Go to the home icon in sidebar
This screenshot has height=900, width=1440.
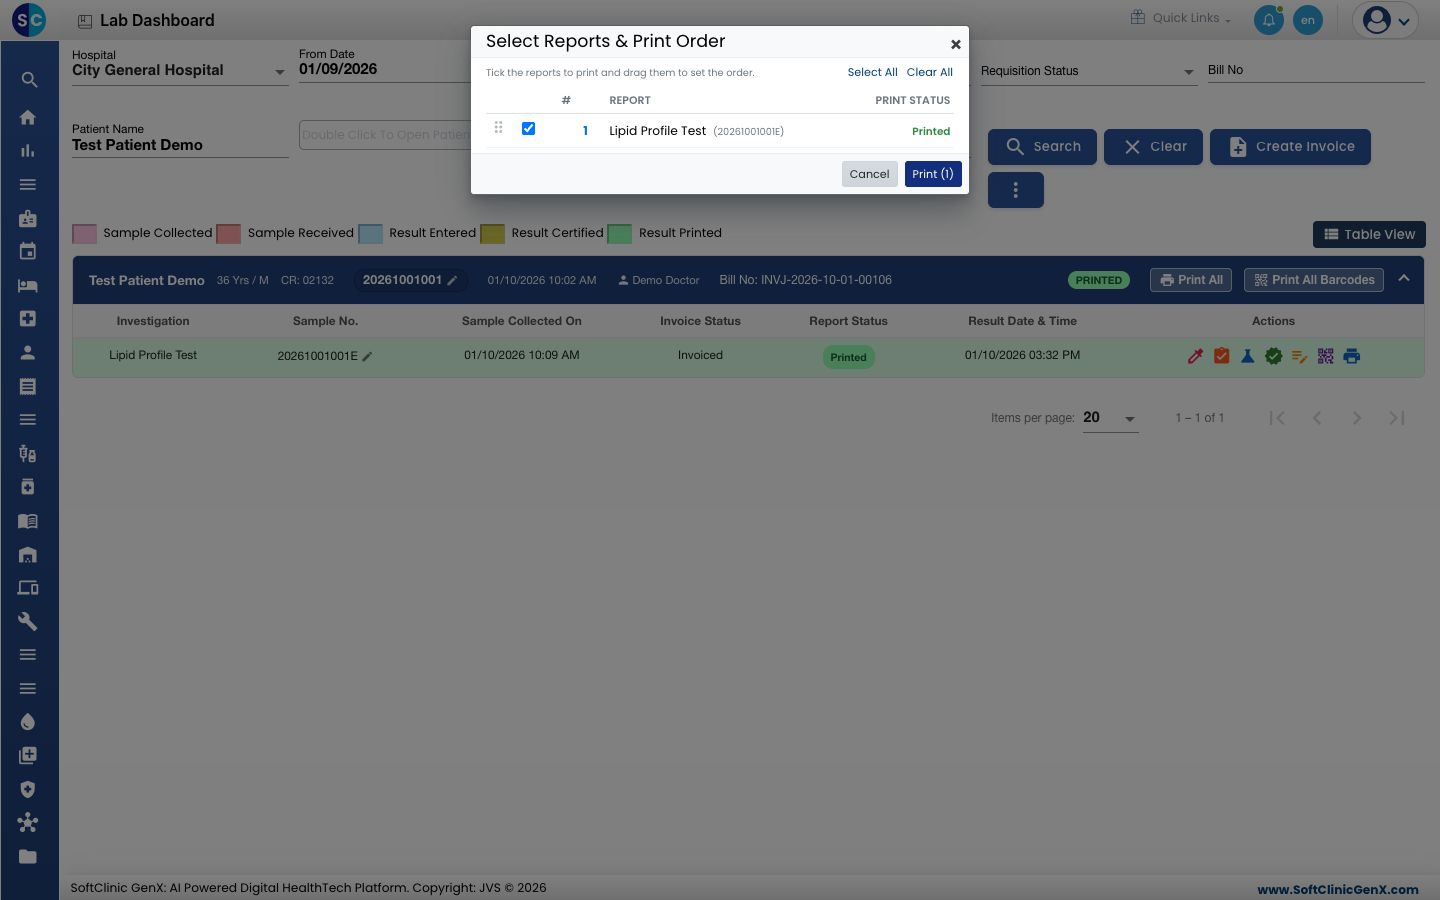[x=28, y=117]
